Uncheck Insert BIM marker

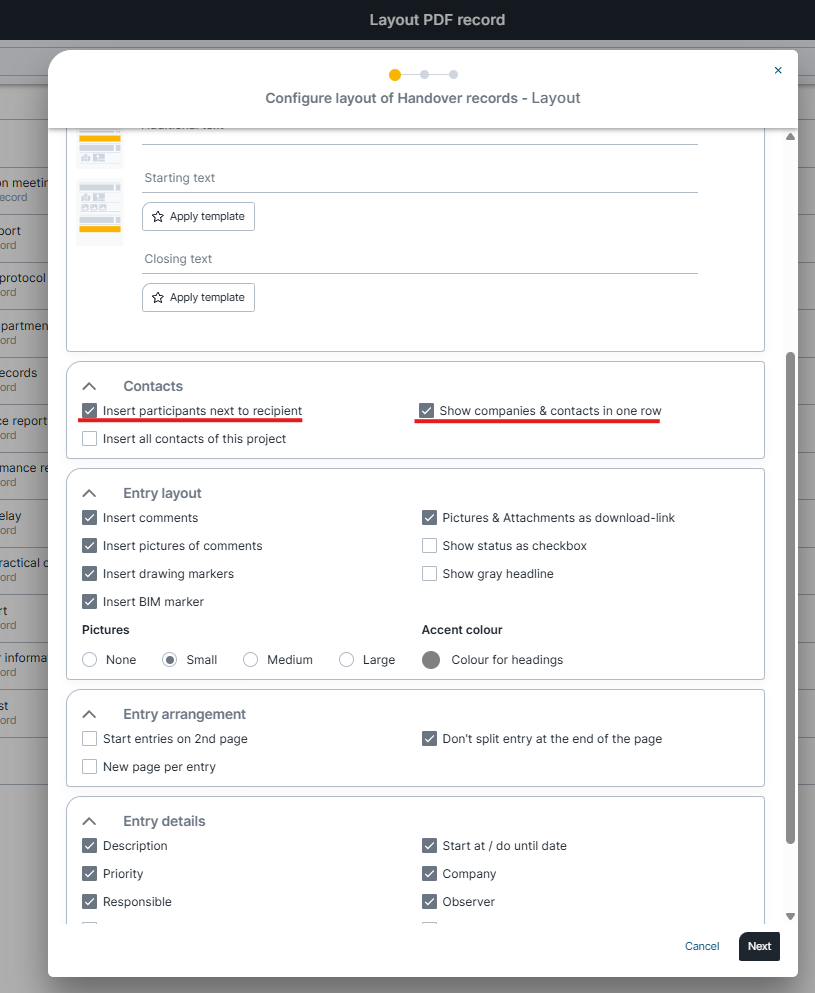click(90, 602)
